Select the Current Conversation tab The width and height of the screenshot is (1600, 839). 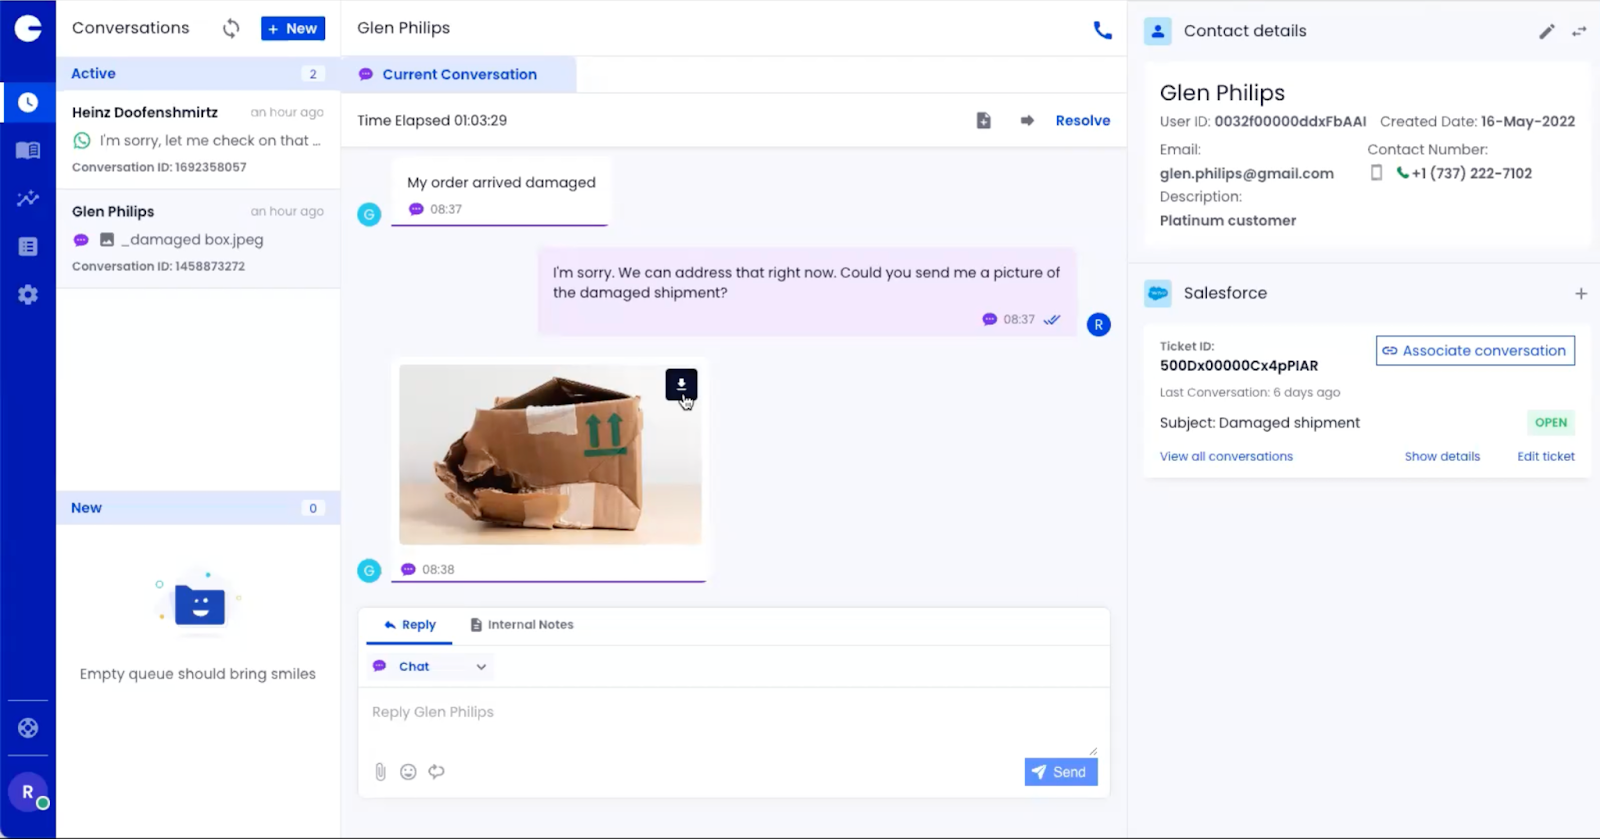pos(459,75)
